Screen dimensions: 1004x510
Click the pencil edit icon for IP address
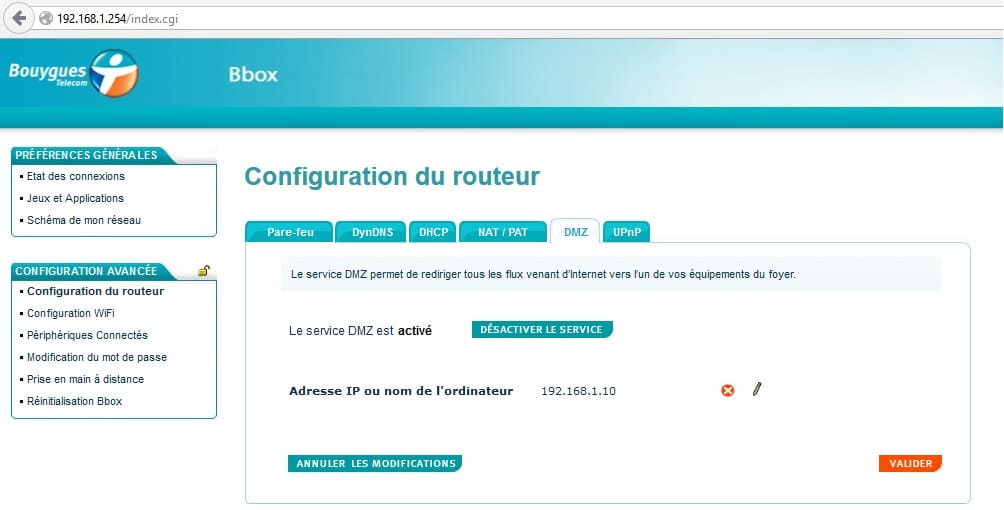pyautogui.click(x=757, y=389)
